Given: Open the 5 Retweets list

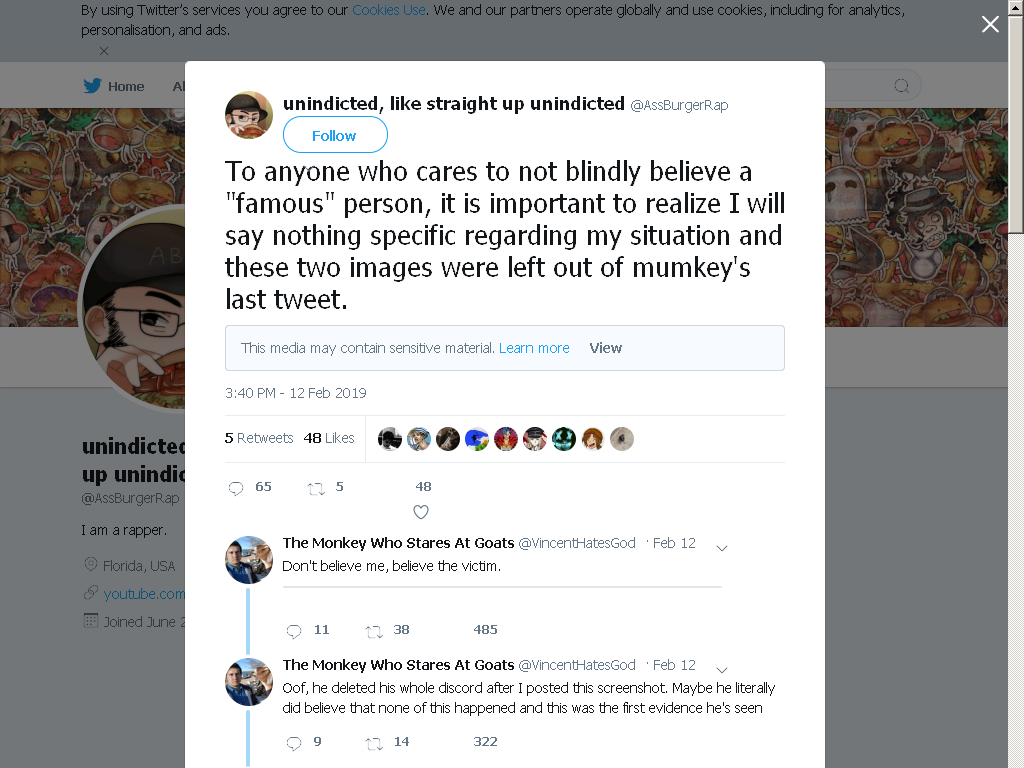Looking at the screenshot, I should tap(259, 438).
